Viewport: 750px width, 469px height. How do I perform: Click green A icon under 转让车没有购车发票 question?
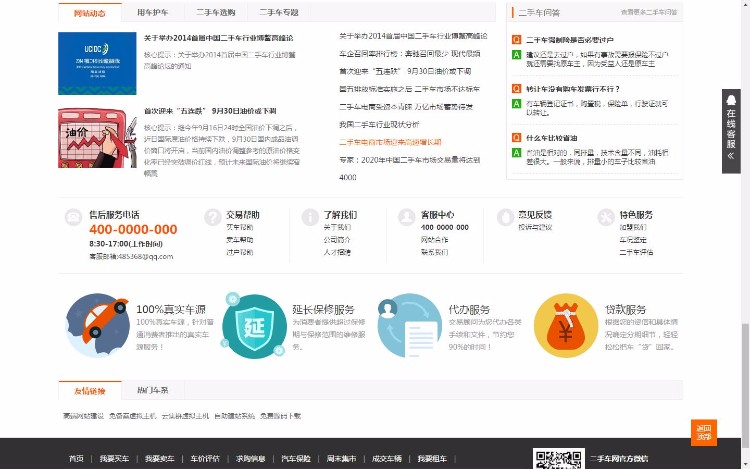(516, 103)
